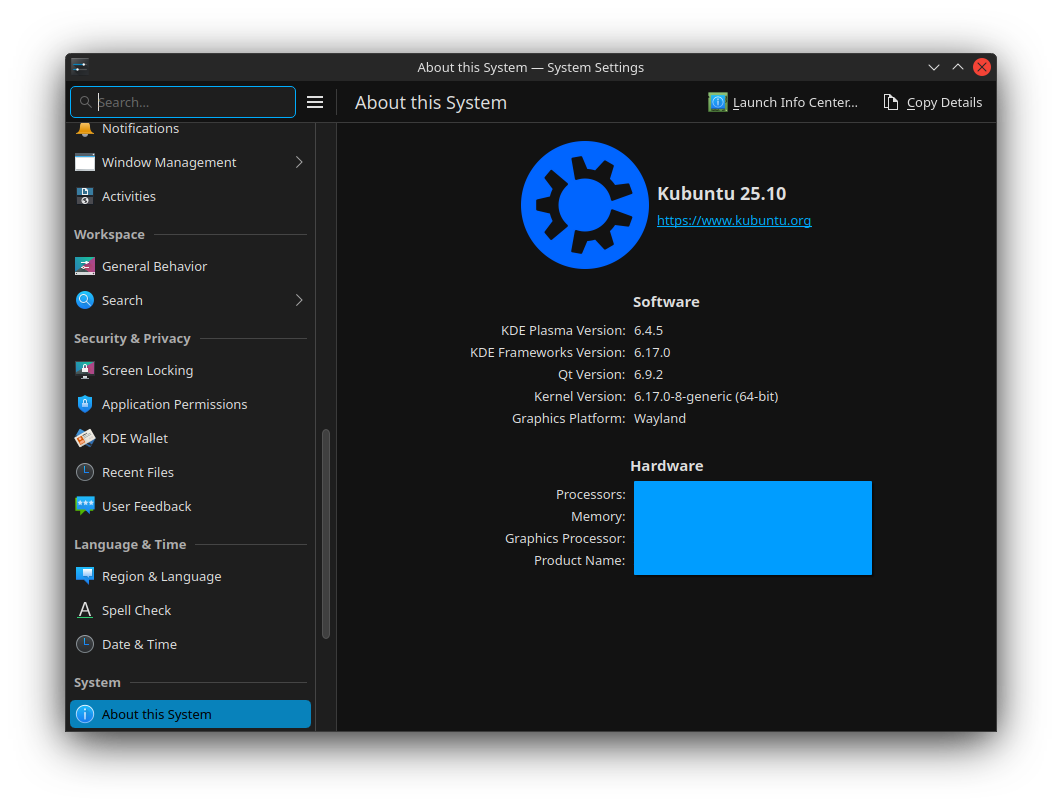
Task: Click the Search magnifier icon in sidebar list
Action: click(x=85, y=300)
